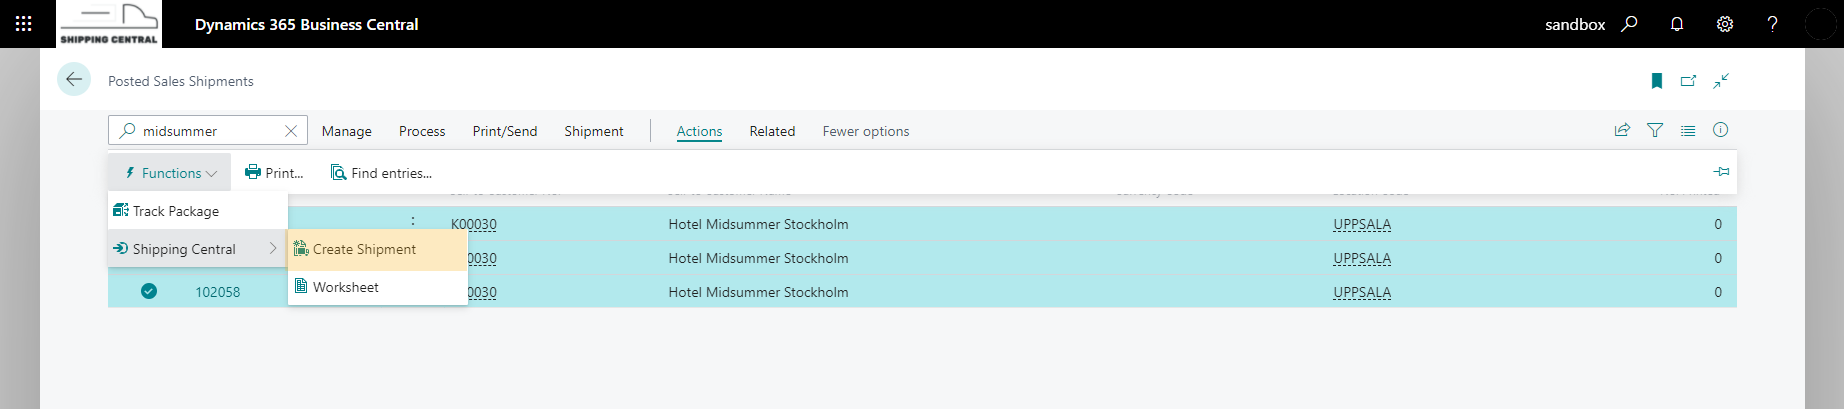Open the search magnifier in top bar
Image resolution: width=1844 pixels, height=409 pixels.
[x=1629, y=24]
